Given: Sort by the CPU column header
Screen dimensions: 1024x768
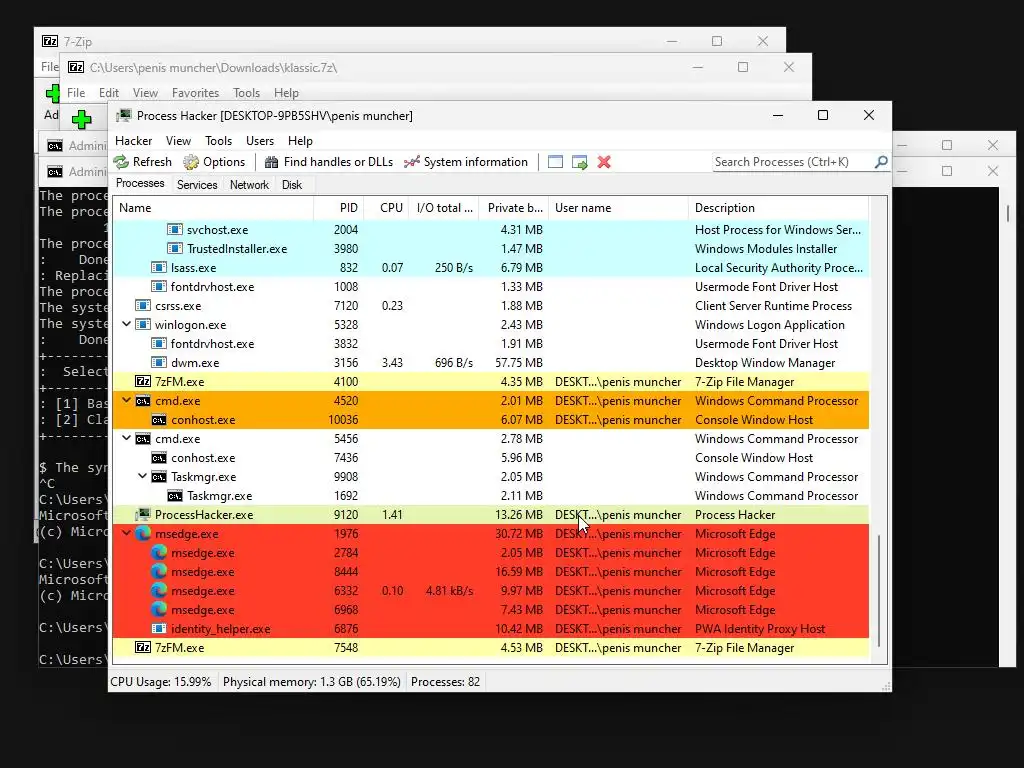Looking at the screenshot, I should coord(387,208).
